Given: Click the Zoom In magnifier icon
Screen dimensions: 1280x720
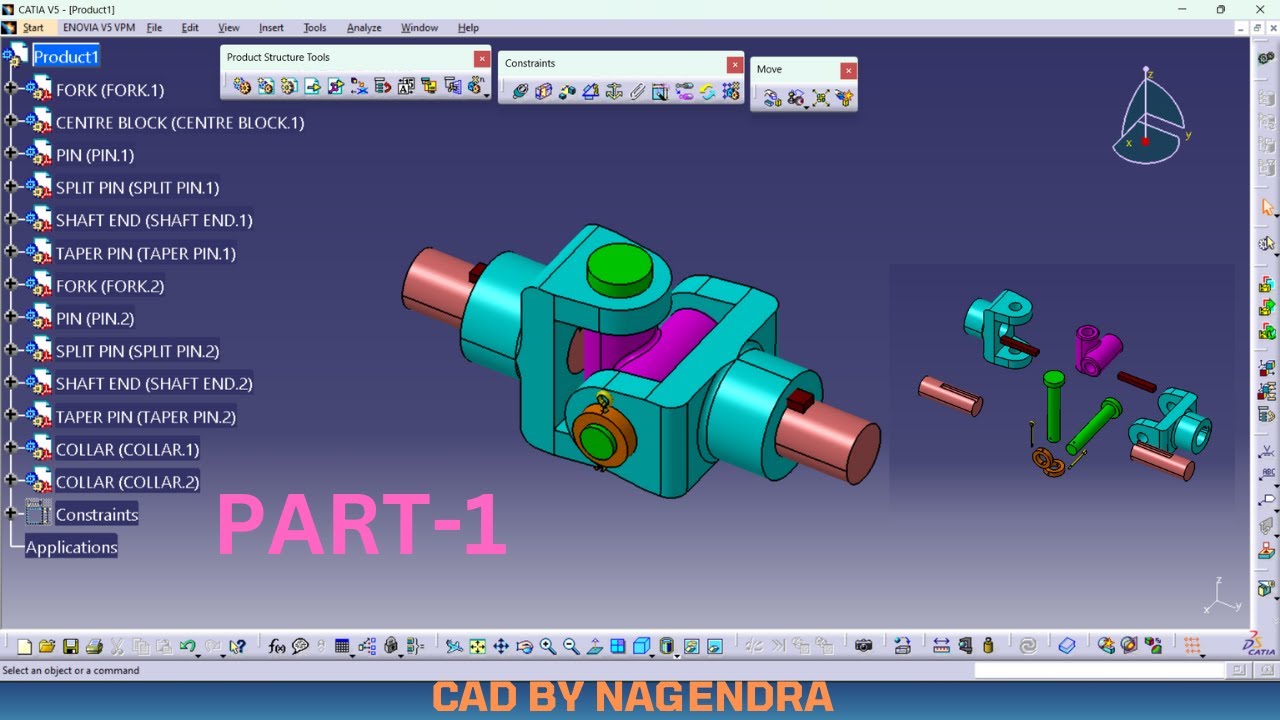Looking at the screenshot, I should [548, 646].
